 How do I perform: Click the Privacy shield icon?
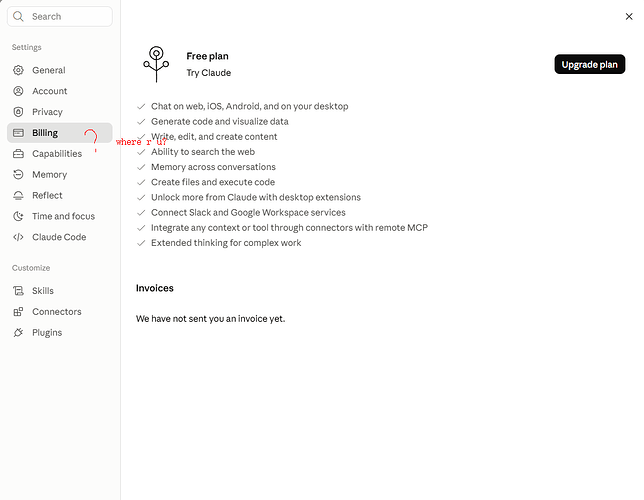[x=18, y=112]
